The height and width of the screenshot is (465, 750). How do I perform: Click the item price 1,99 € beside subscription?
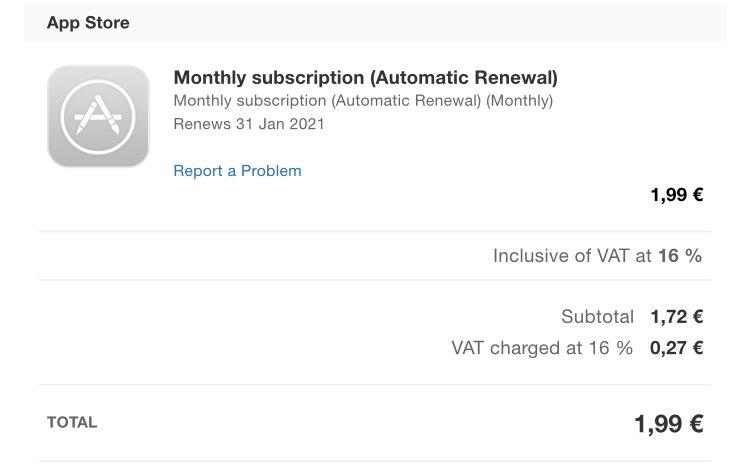pyautogui.click(x=677, y=195)
